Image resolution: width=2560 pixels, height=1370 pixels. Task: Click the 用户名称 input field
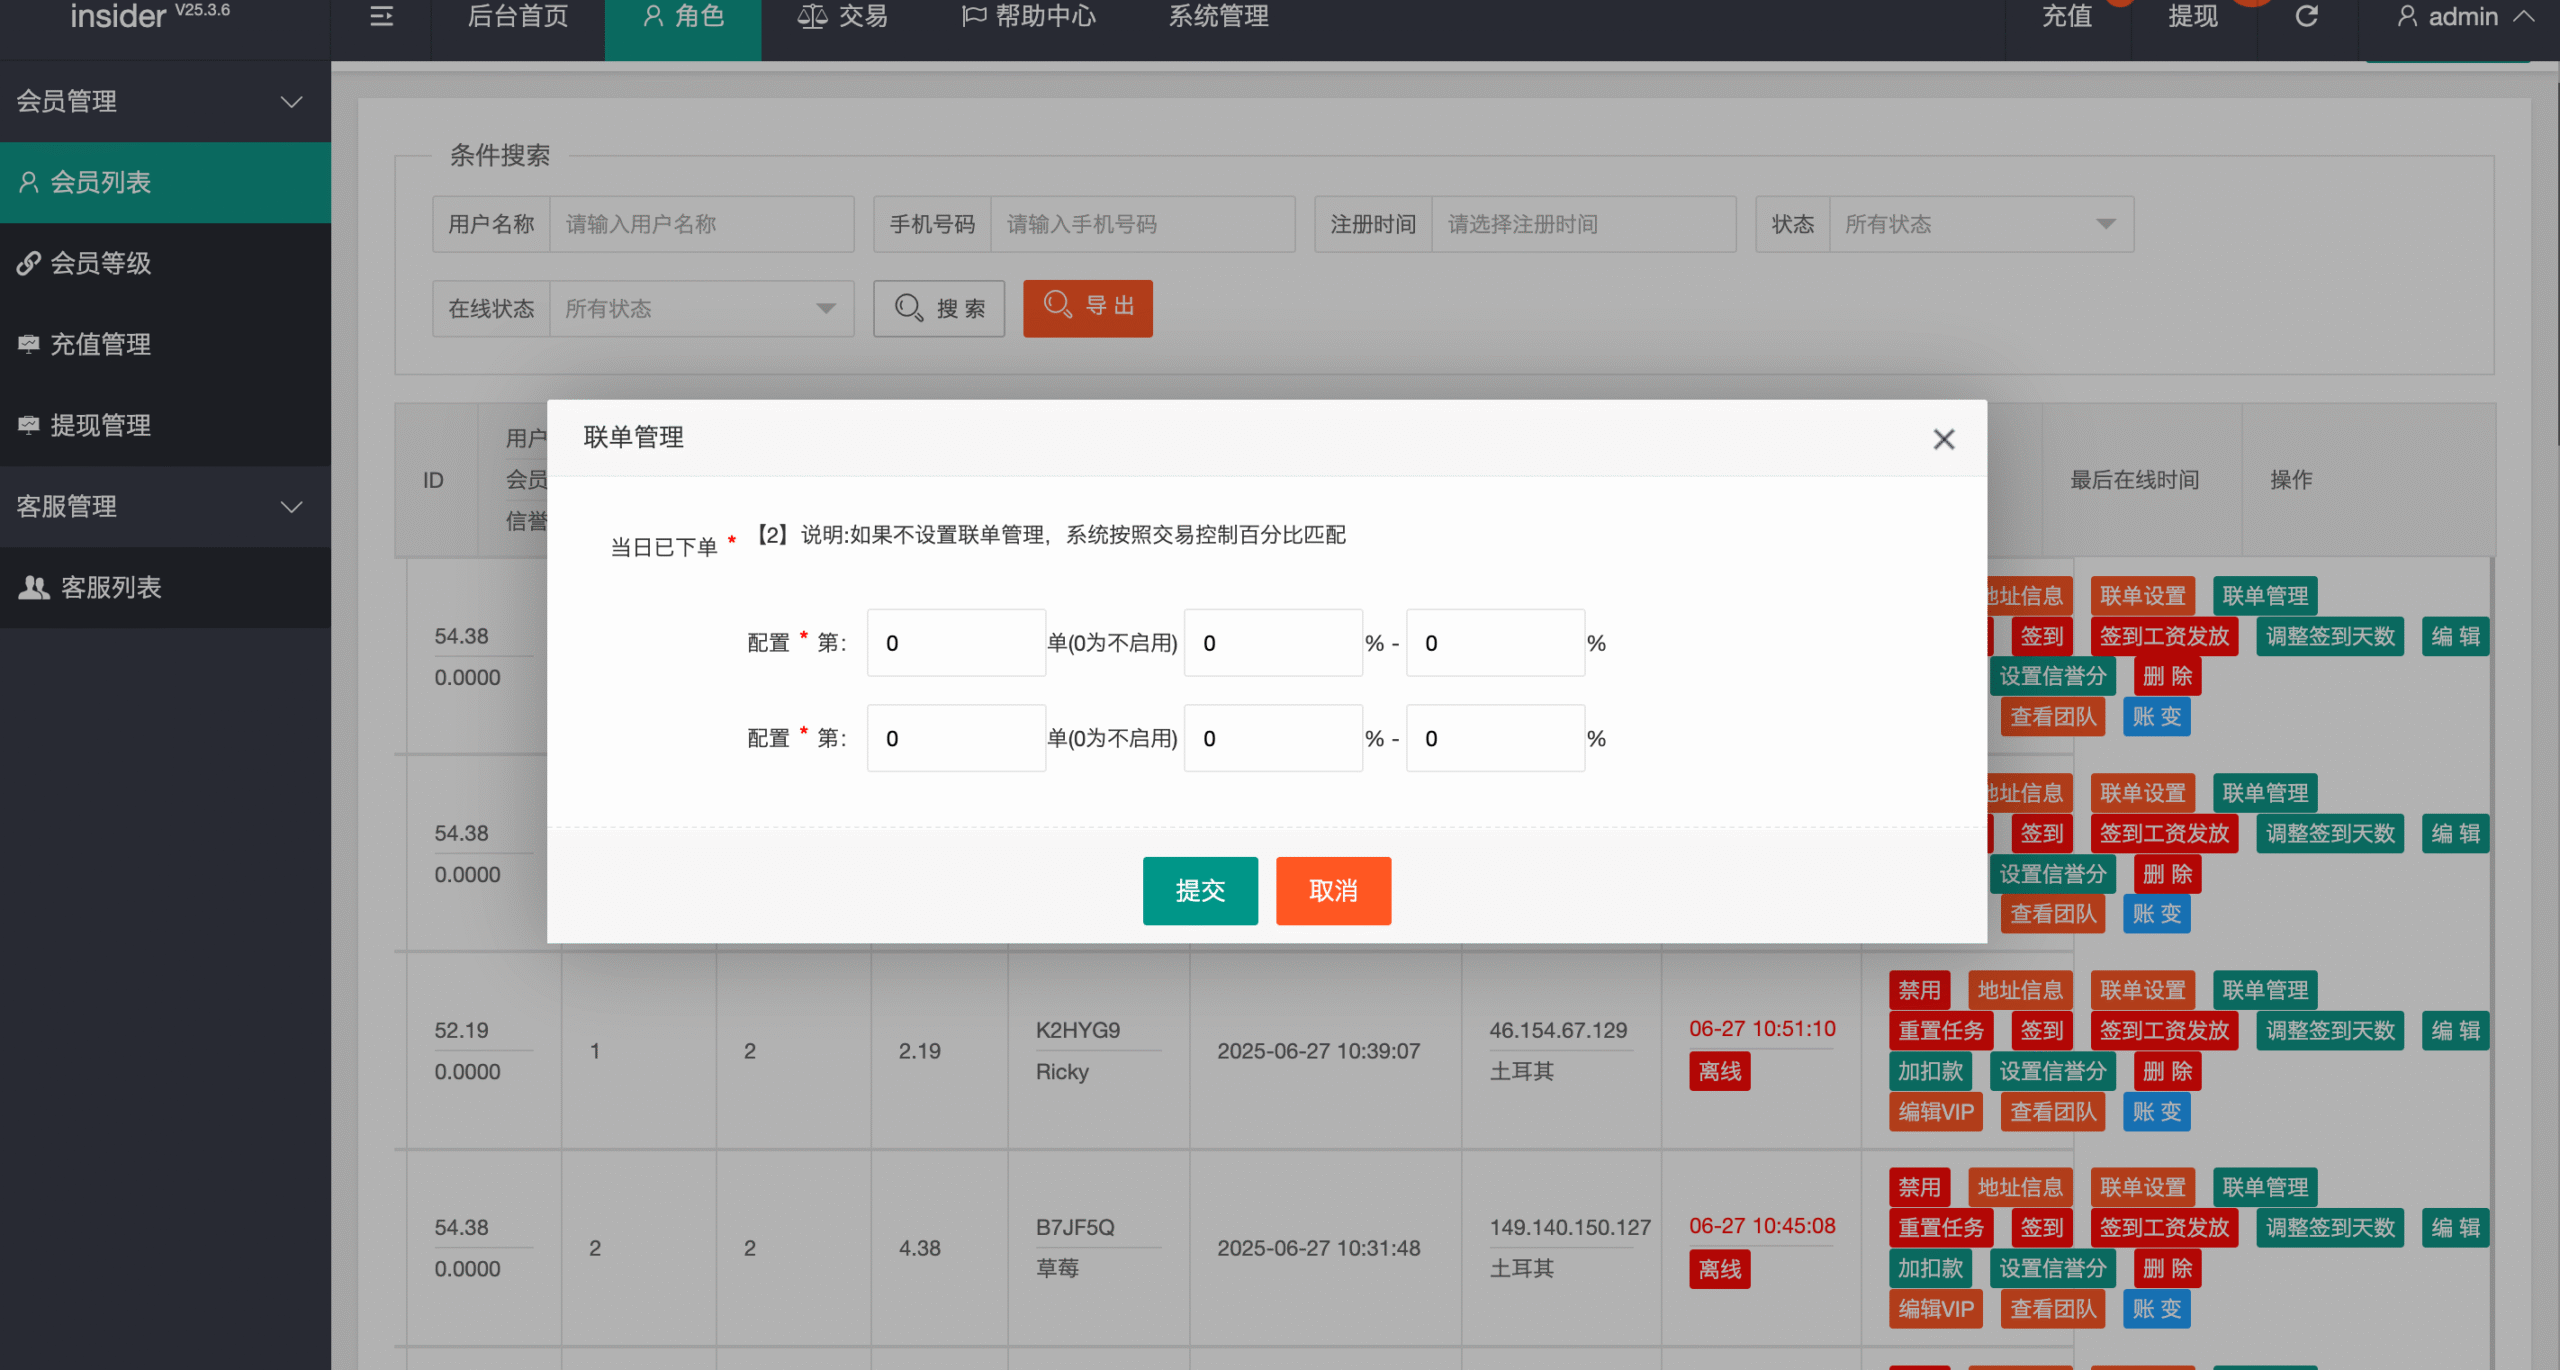(701, 224)
